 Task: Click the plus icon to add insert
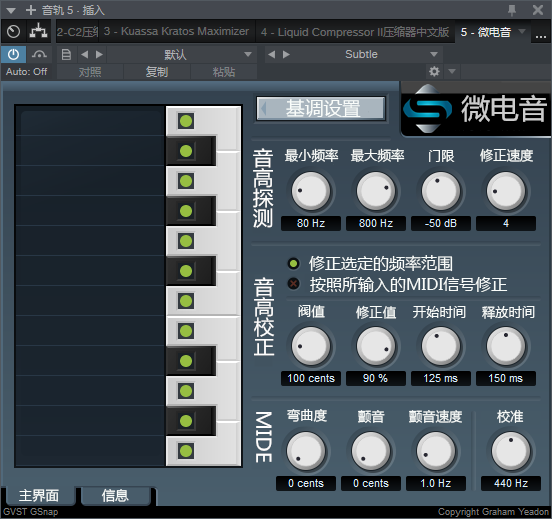point(31,10)
